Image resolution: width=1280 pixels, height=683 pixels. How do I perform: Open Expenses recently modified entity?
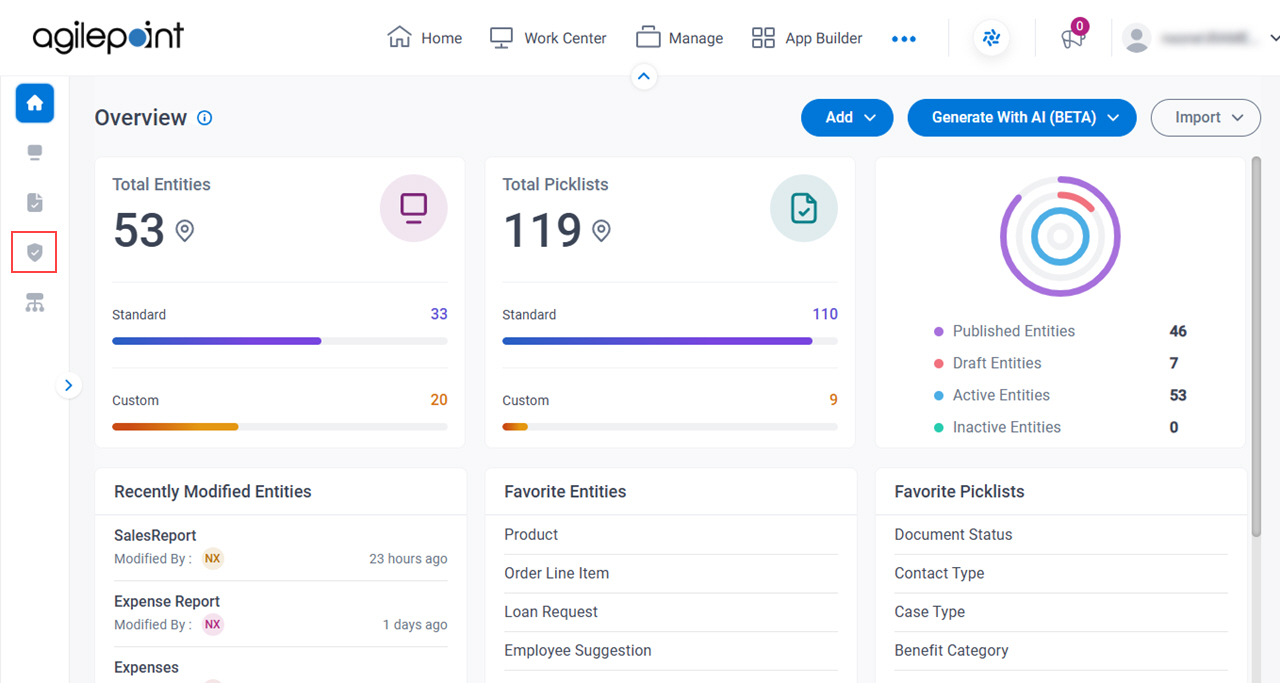(146, 667)
